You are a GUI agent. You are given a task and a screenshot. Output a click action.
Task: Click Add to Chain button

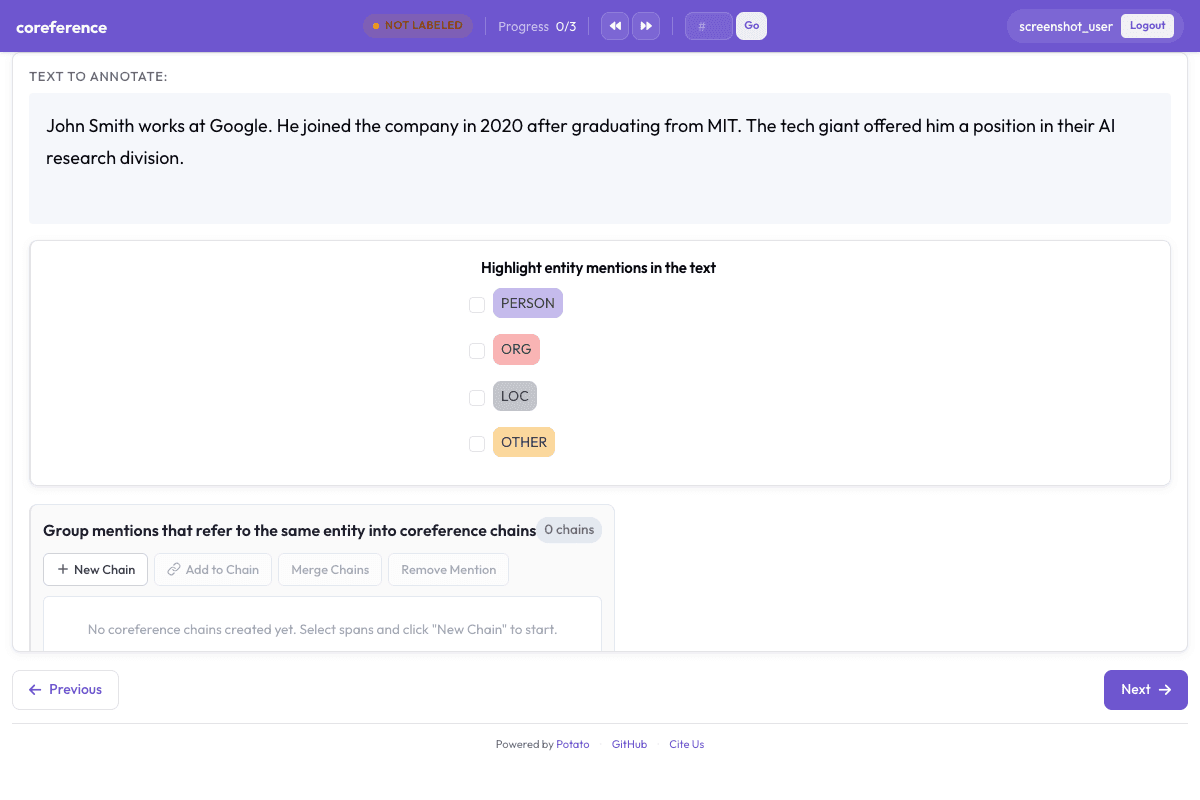pyautogui.click(x=213, y=569)
